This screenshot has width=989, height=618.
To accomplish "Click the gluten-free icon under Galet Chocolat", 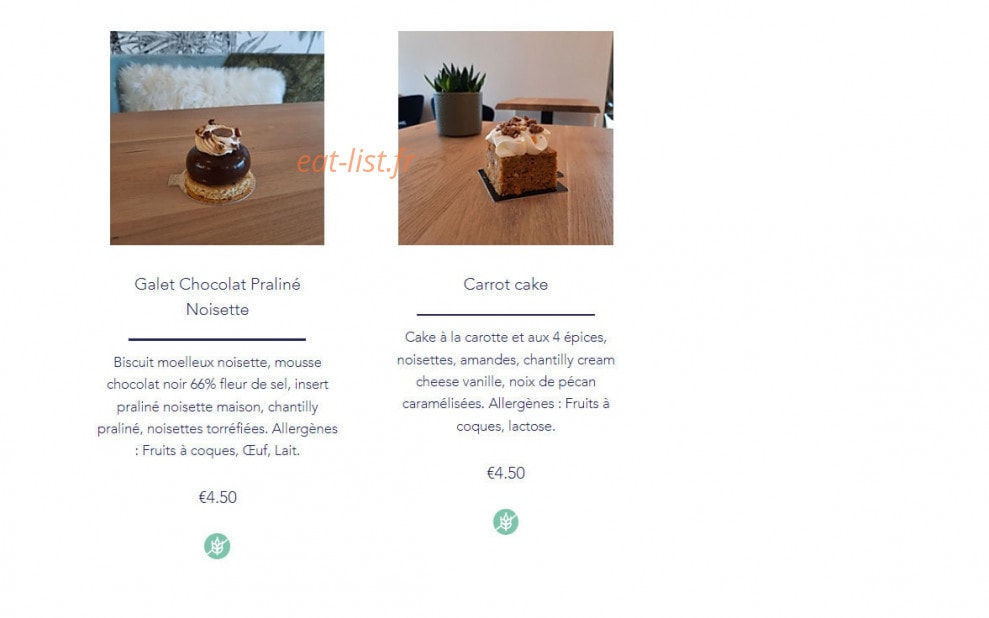I will tap(217, 546).
